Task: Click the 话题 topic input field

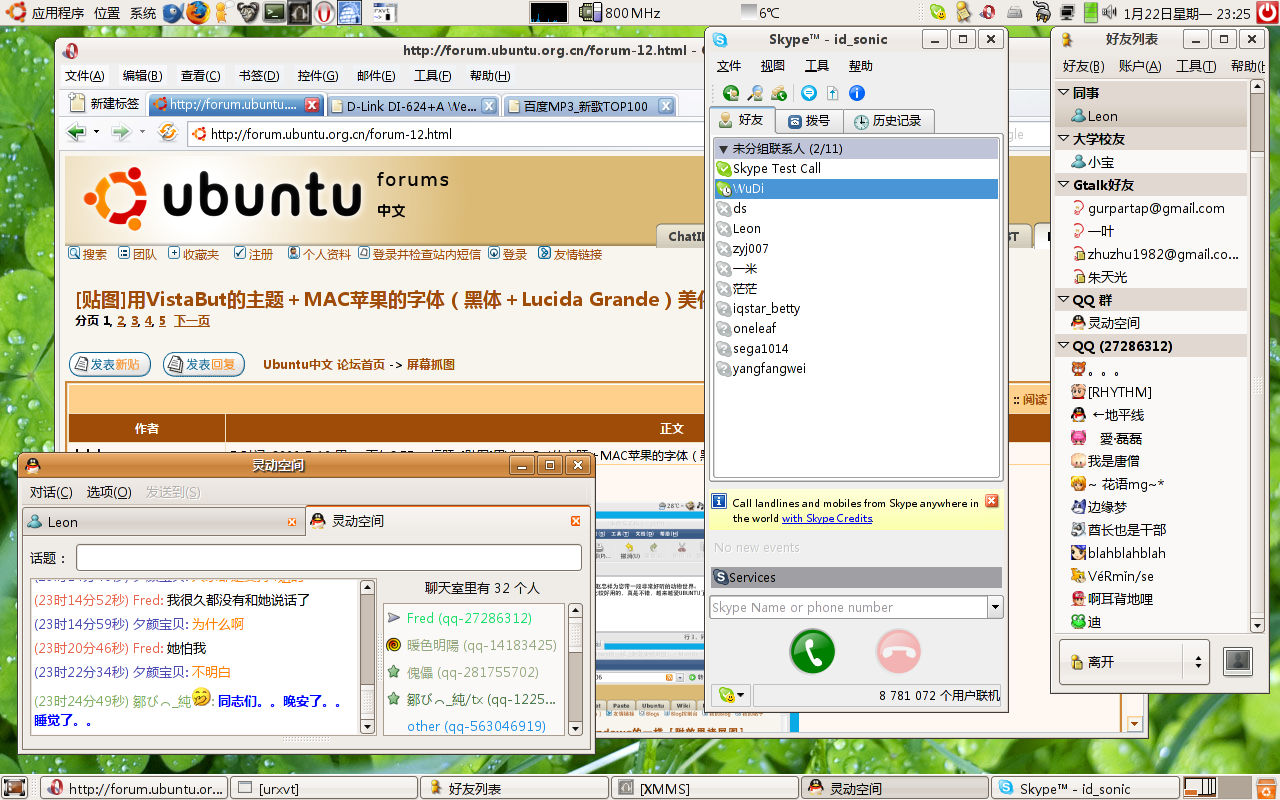Action: pos(329,558)
